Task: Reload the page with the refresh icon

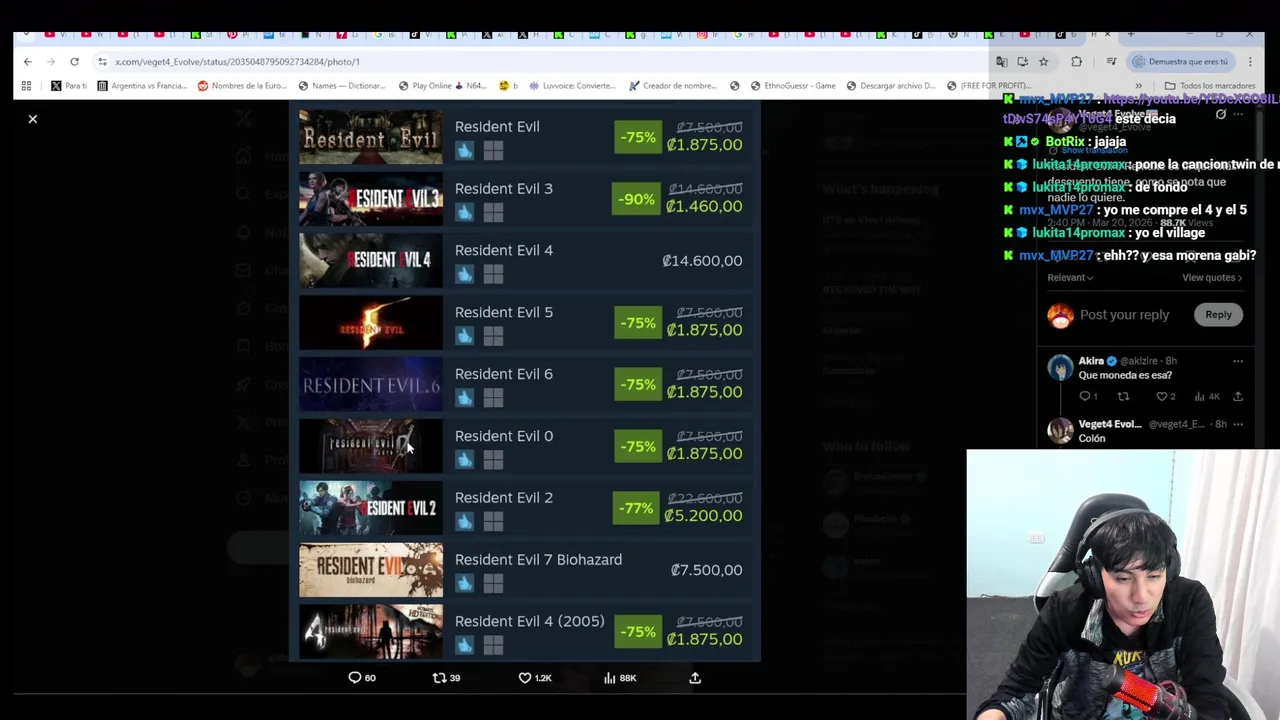Action: click(74, 62)
